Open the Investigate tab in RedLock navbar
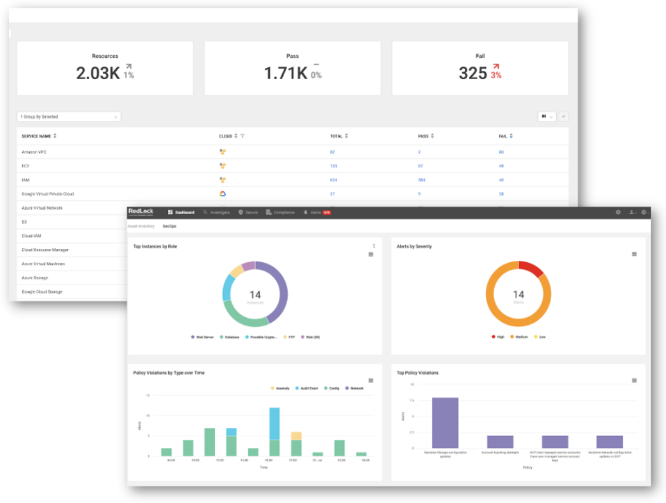The width and height of the screenshot is (666, 503). pos(217,212)
